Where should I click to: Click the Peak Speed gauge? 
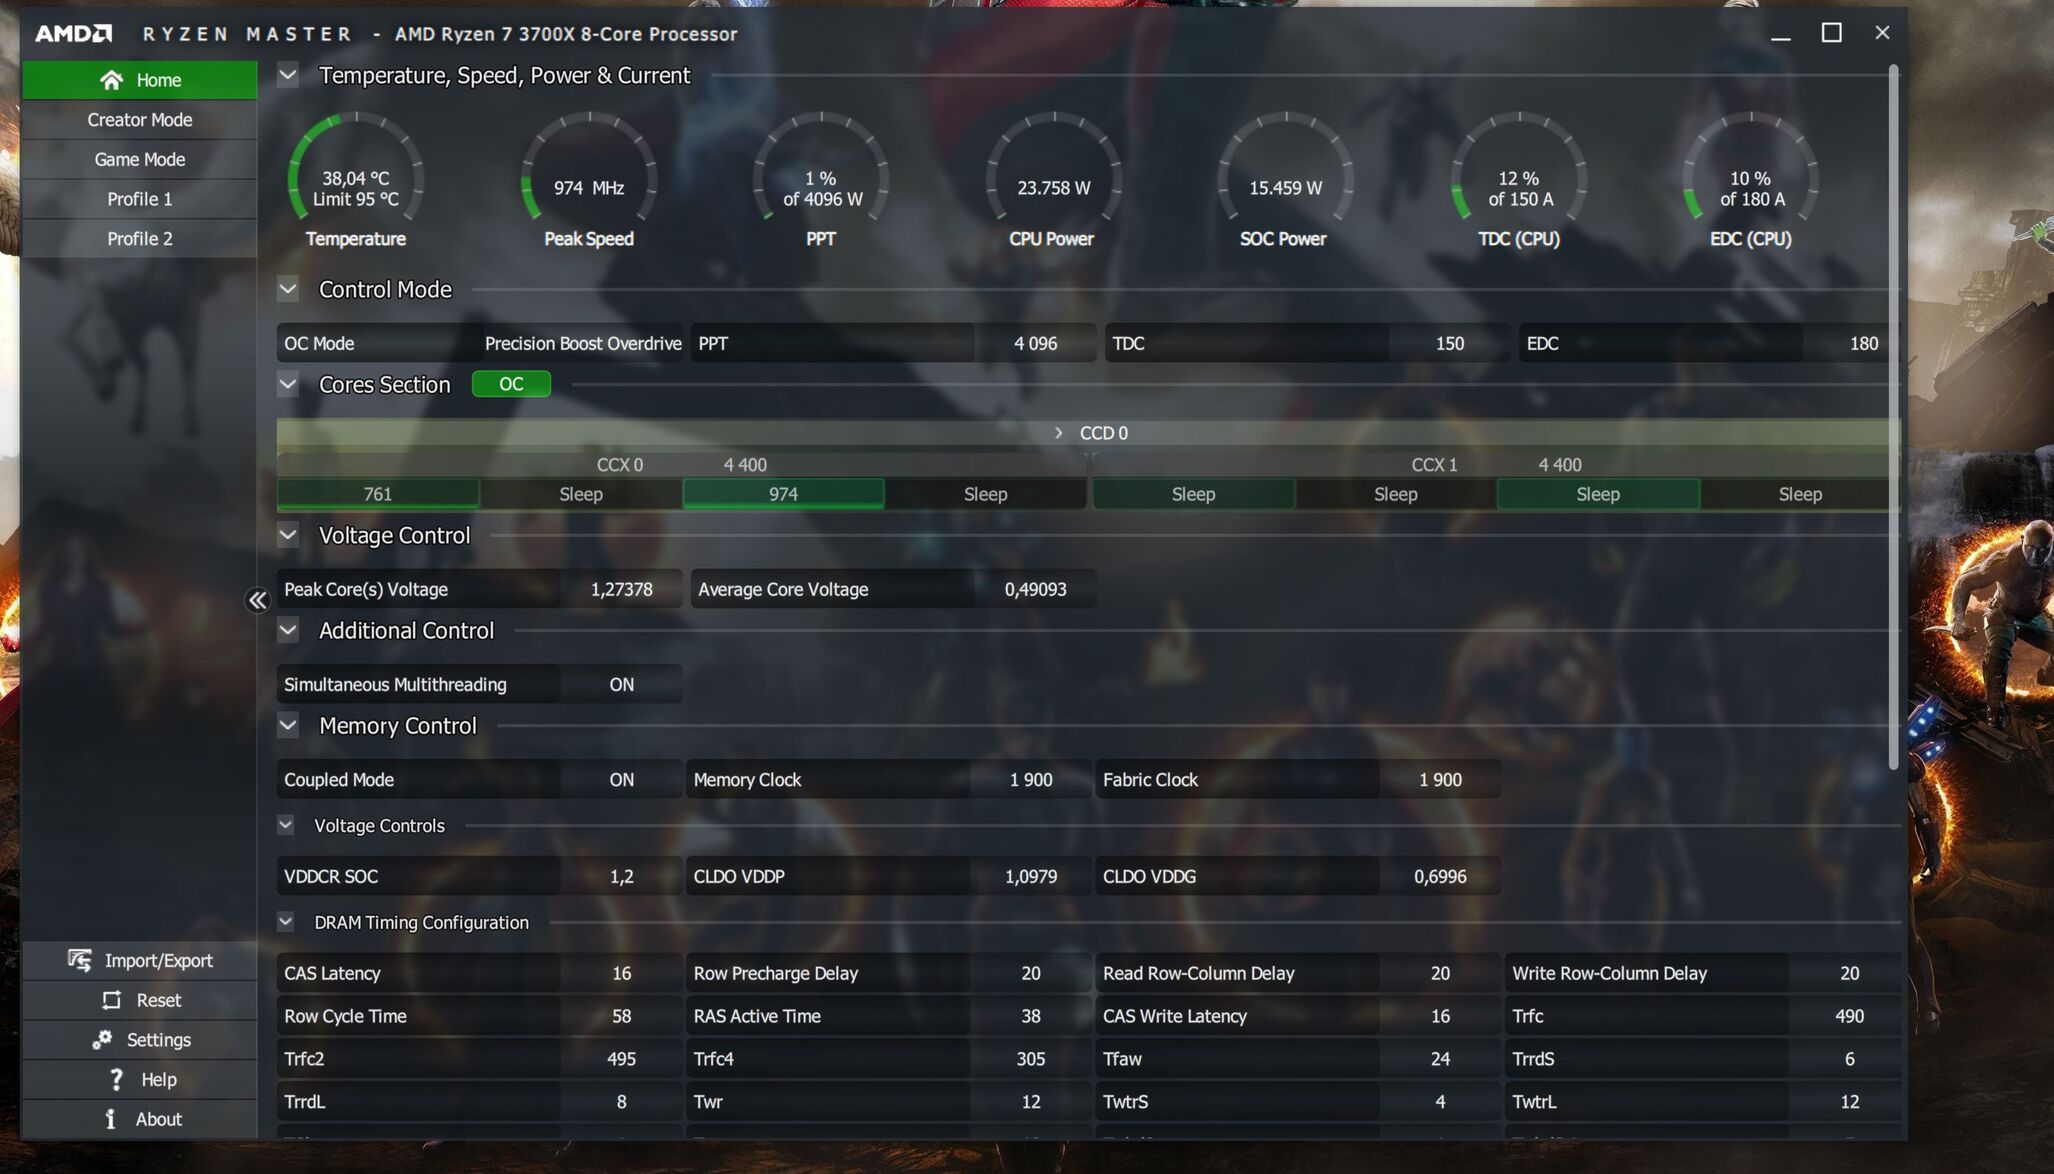[589, 168]
